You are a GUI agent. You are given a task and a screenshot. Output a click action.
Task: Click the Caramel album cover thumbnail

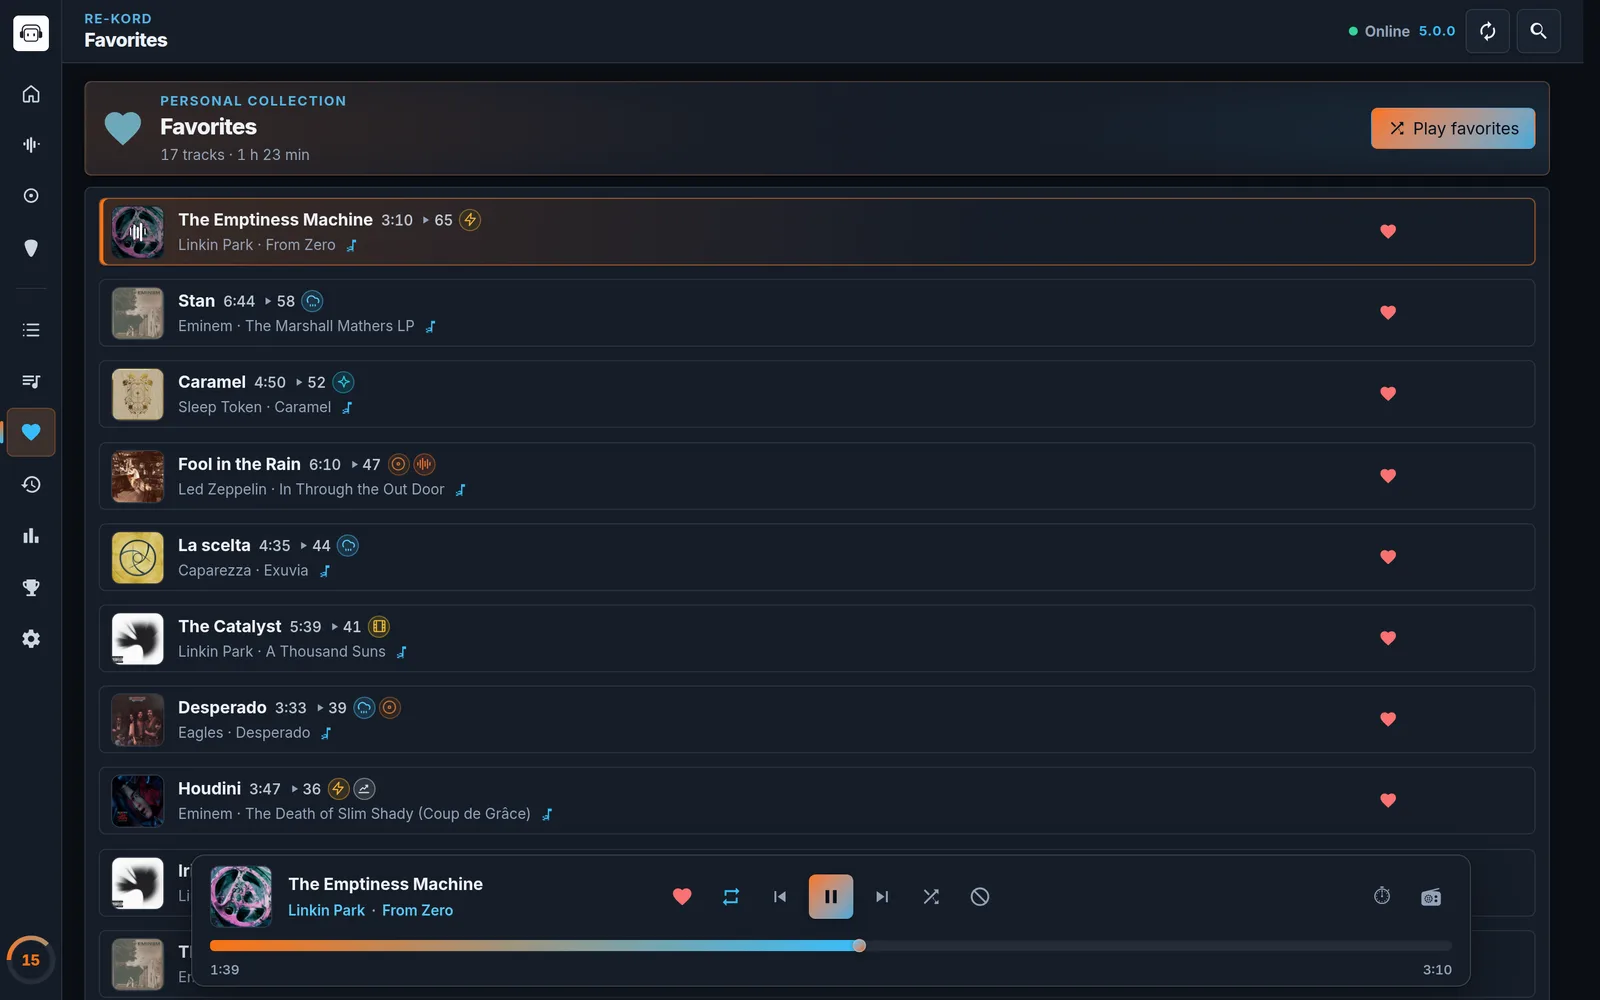tap(138, 394)
